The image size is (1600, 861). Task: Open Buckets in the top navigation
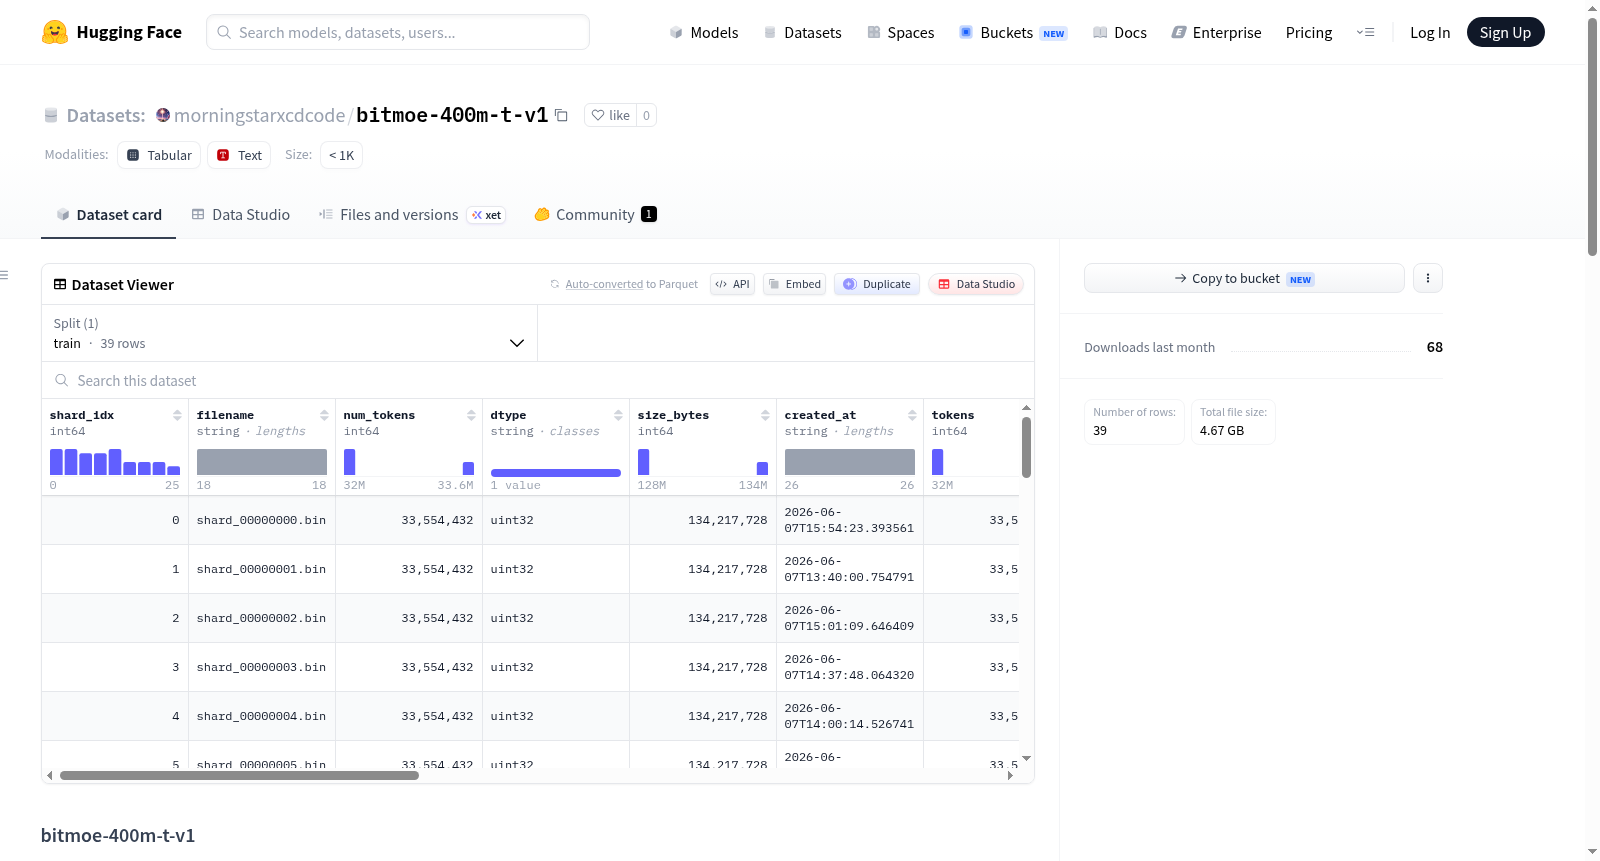pos(1013,33)
